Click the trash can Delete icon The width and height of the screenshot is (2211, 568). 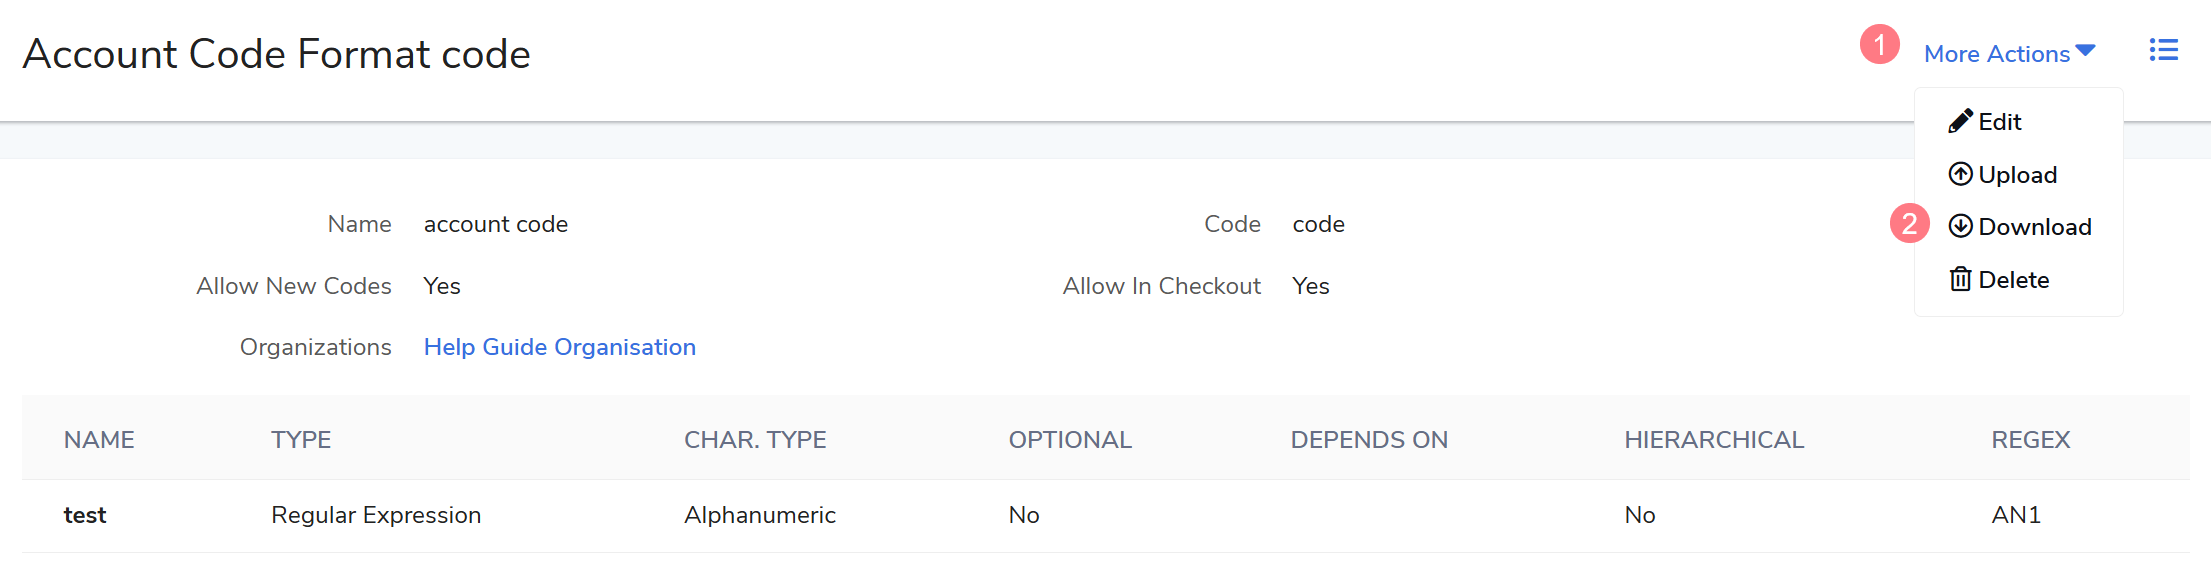click(x=1960, y=279)
